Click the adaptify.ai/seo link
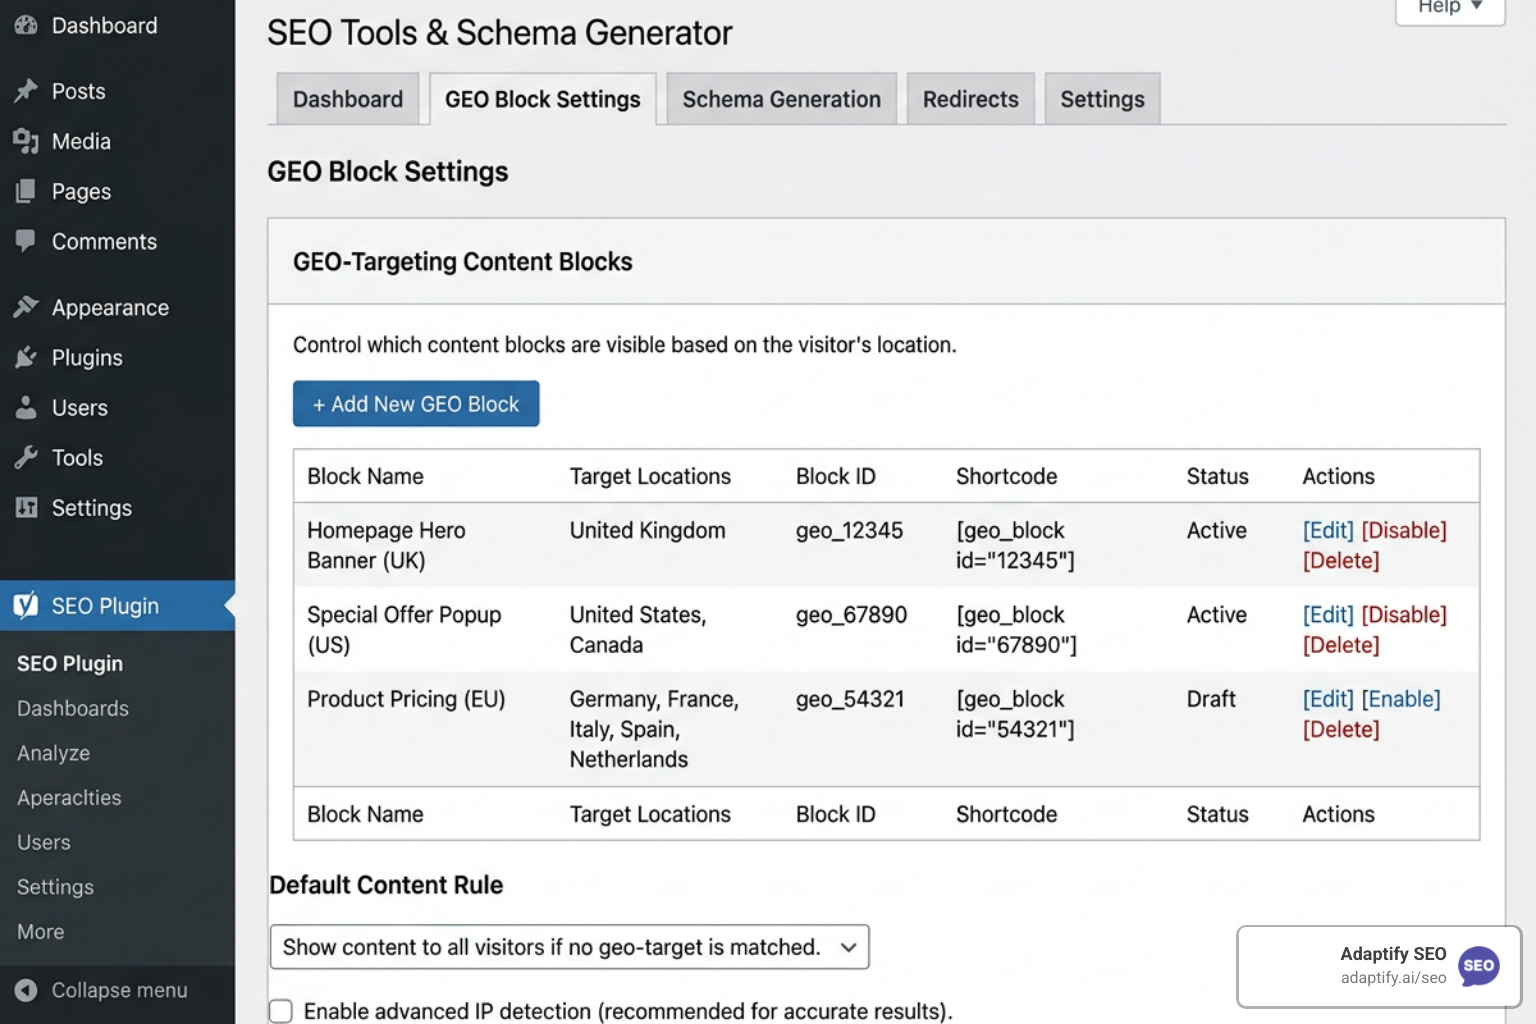Viewport: 1536px width, 1024px height. [x=1393, y=977]
